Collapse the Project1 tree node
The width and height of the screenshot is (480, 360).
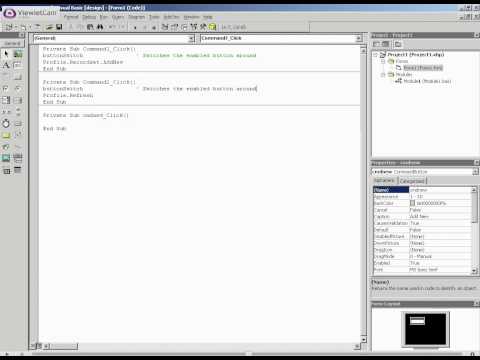click(x=376, y=55)
